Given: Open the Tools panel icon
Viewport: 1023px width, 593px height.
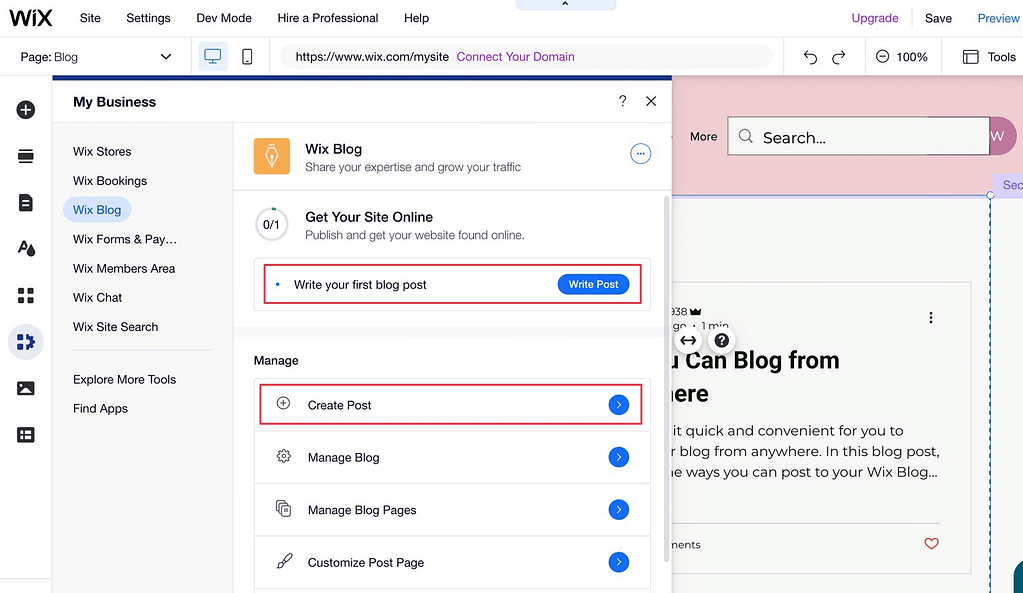Looking at the screenshot, I should pyautogui.click(x=971, y=57).
